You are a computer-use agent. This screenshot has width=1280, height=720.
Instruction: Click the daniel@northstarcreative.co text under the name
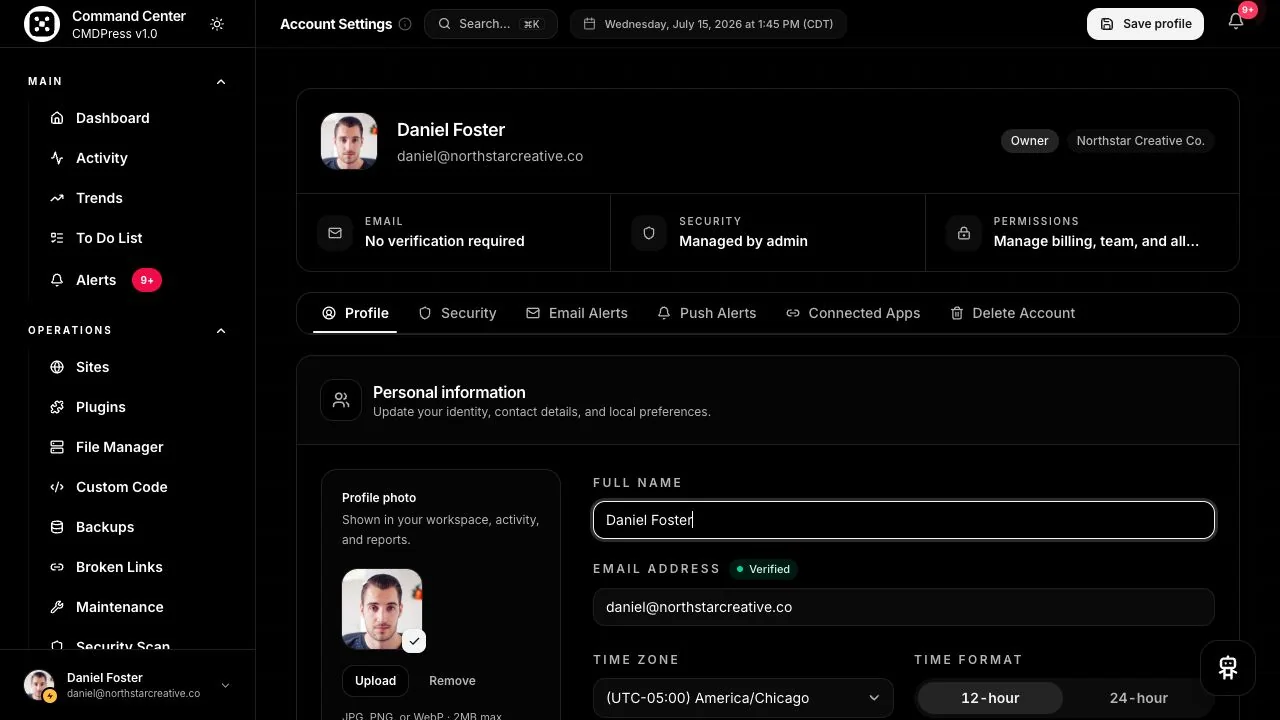(490, 156)
